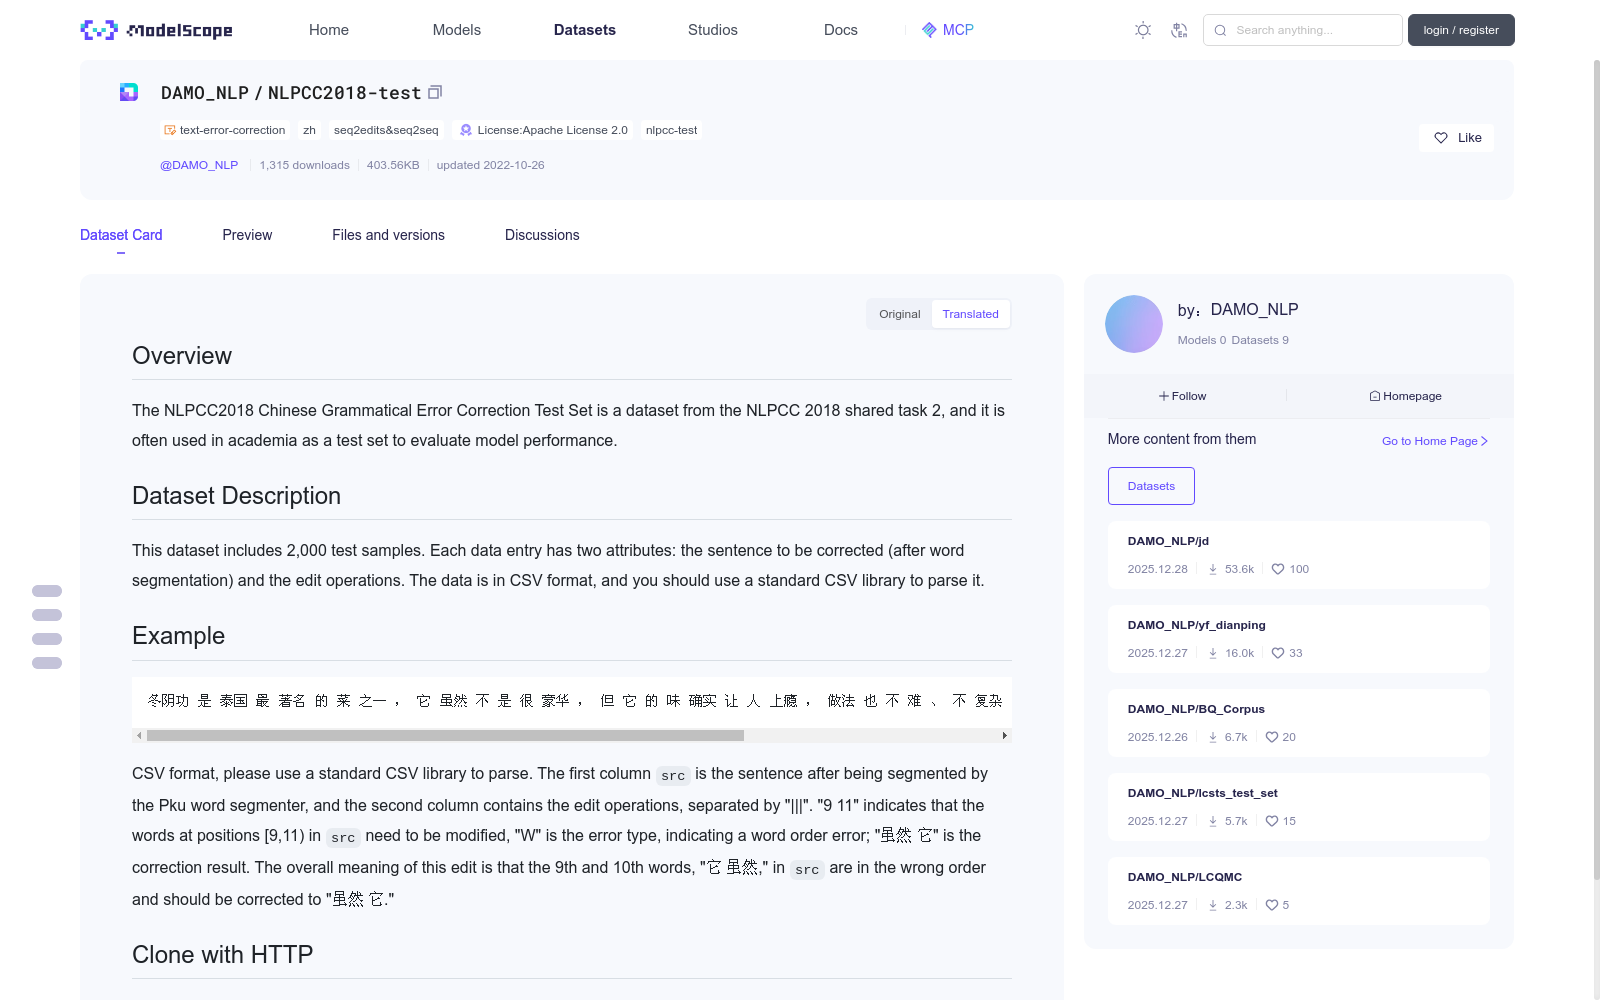Viewport: 1600px width, 1000px height.
Task: Switch language with the translate icon
Action: click(x=1179, y=30)
